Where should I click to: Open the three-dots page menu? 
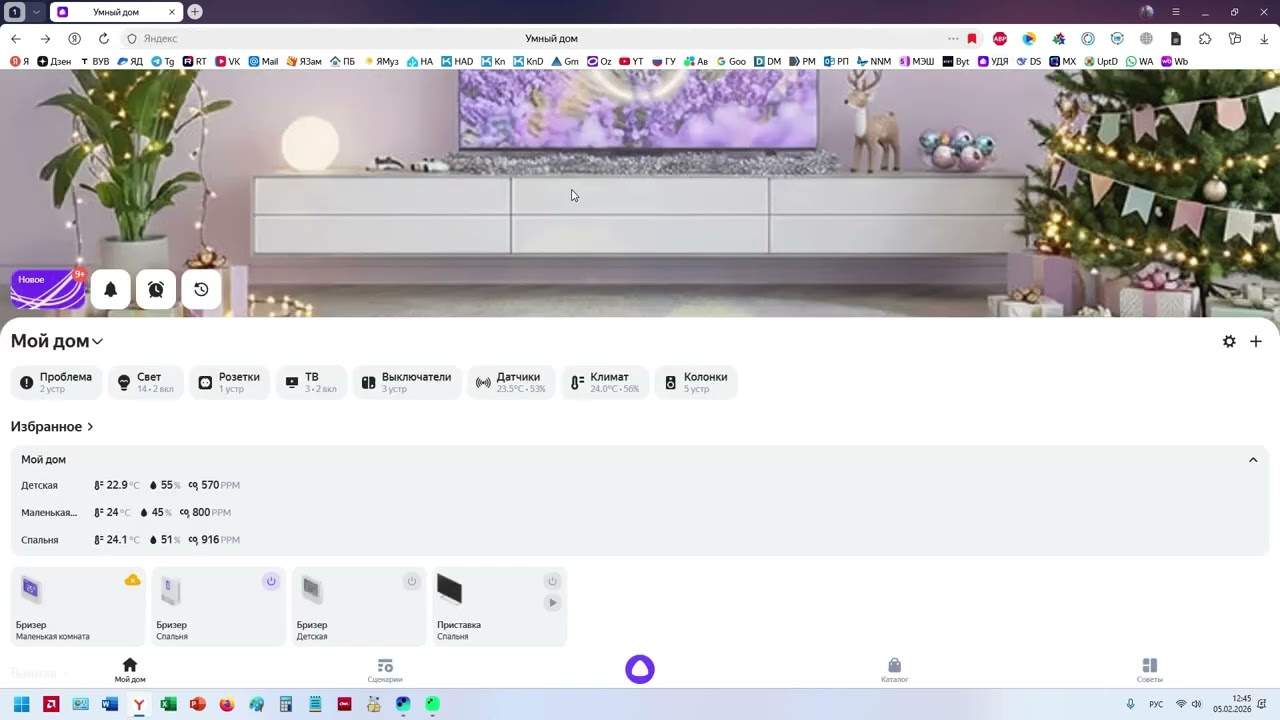pos(953,39)
